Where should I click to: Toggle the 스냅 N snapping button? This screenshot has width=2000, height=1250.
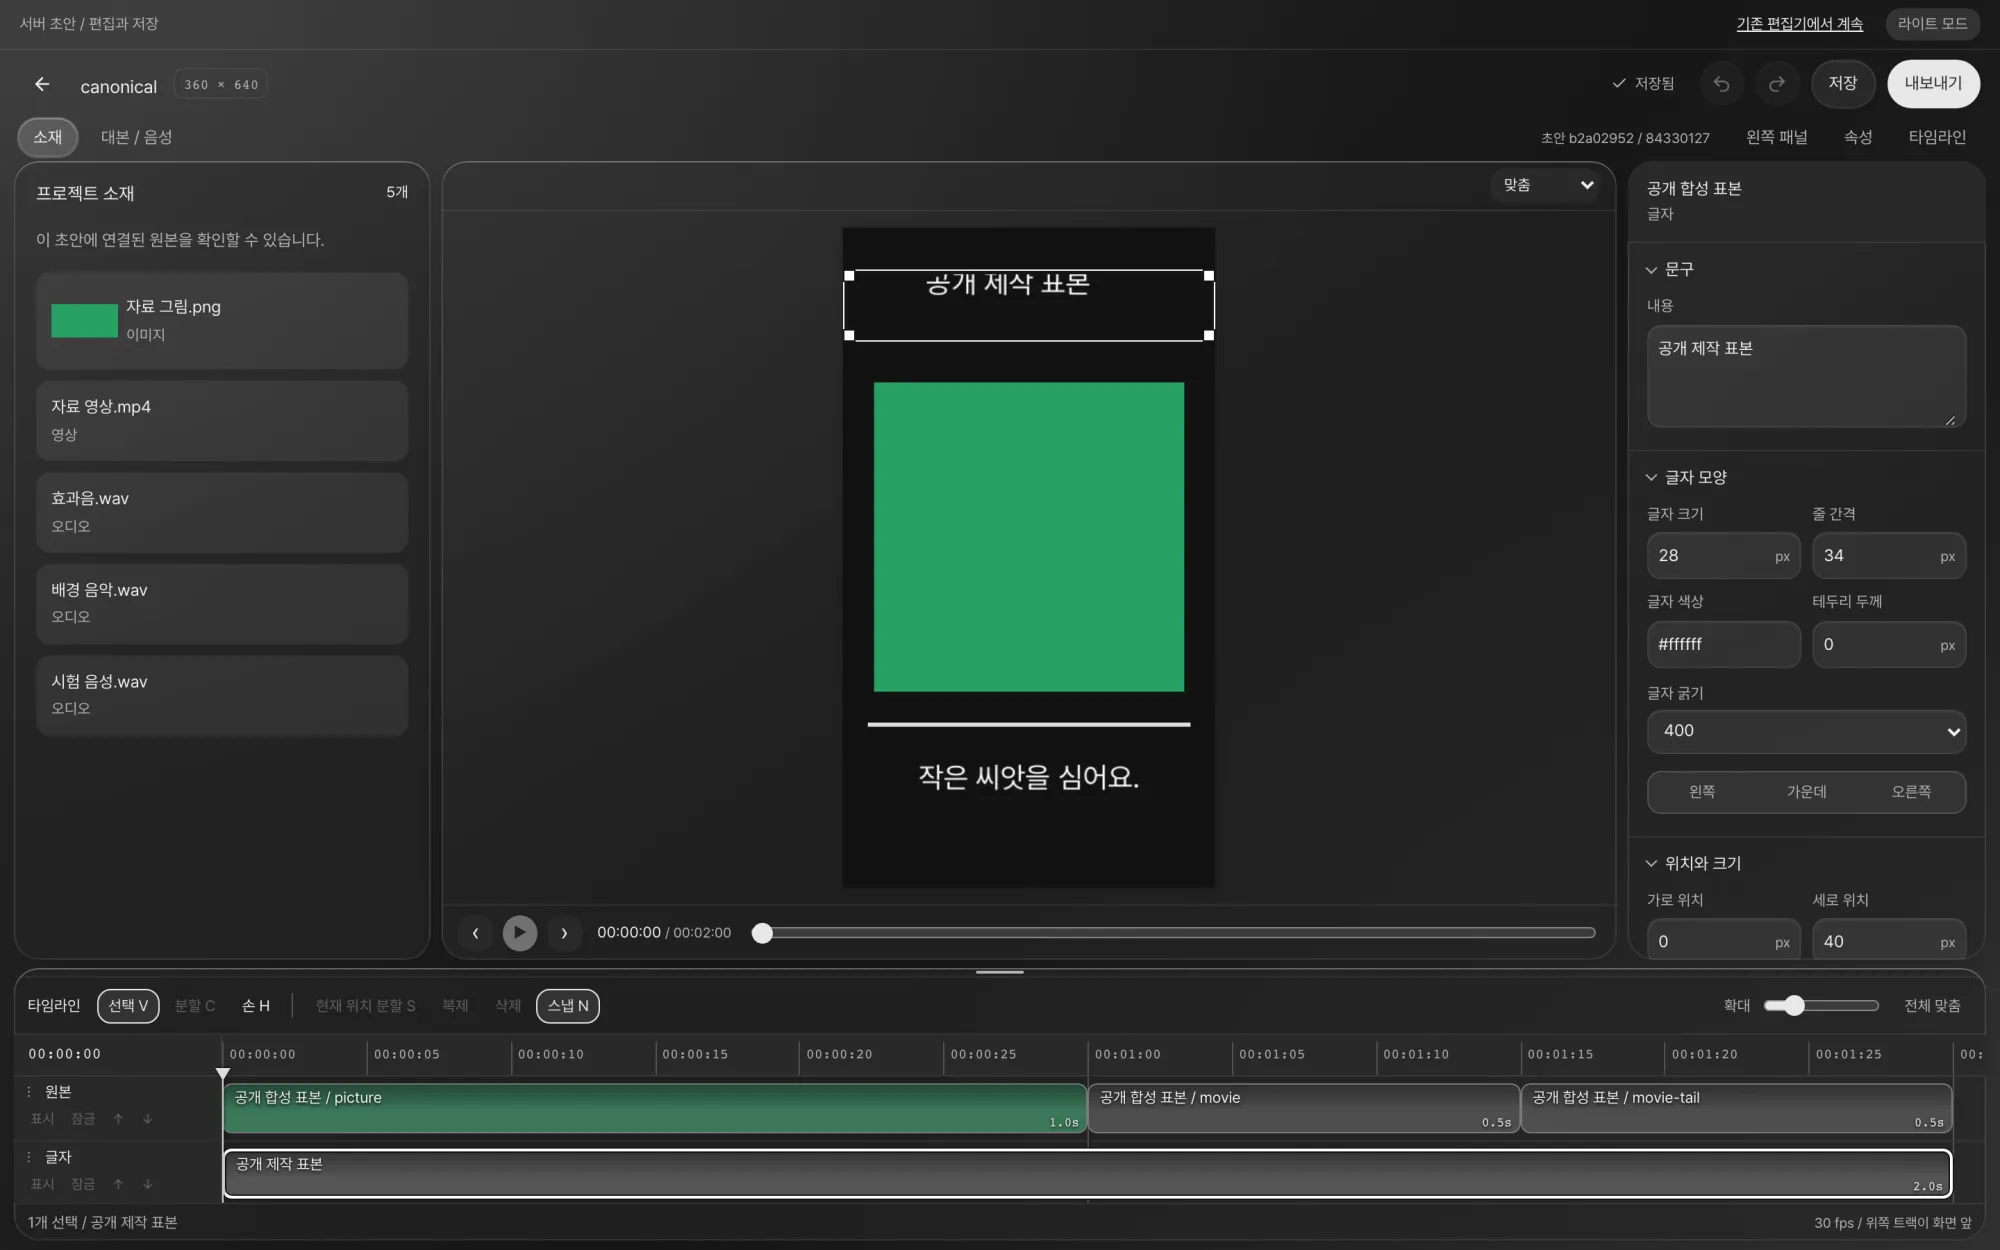click(568, 1006)
